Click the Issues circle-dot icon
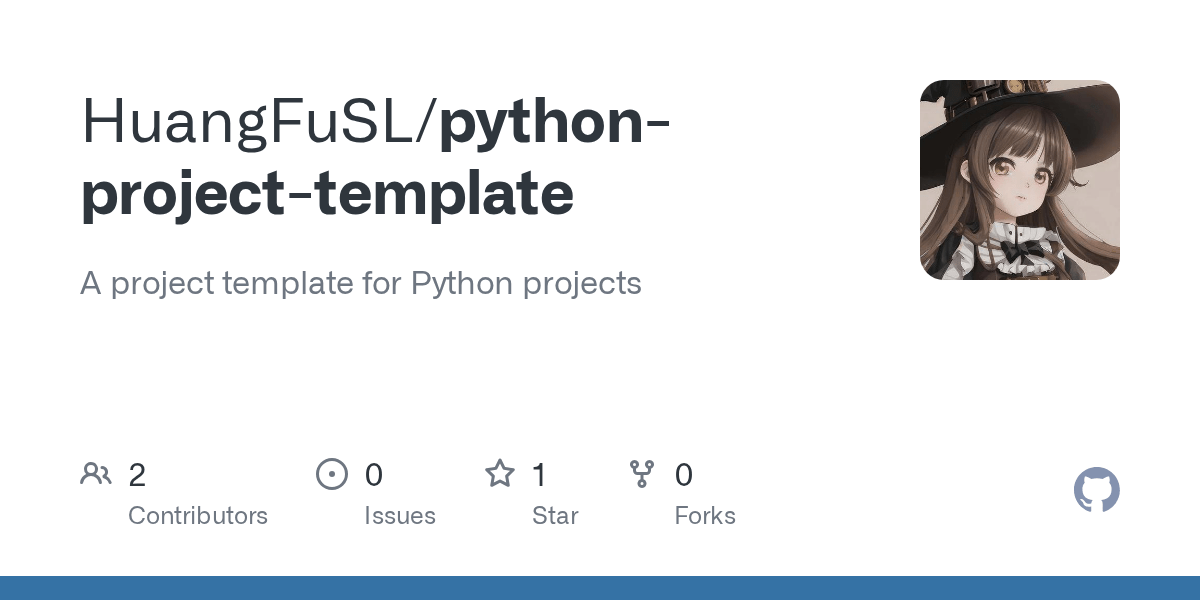Image resolution: width=1200 pixels, height=600 pixels. [331, 474]
